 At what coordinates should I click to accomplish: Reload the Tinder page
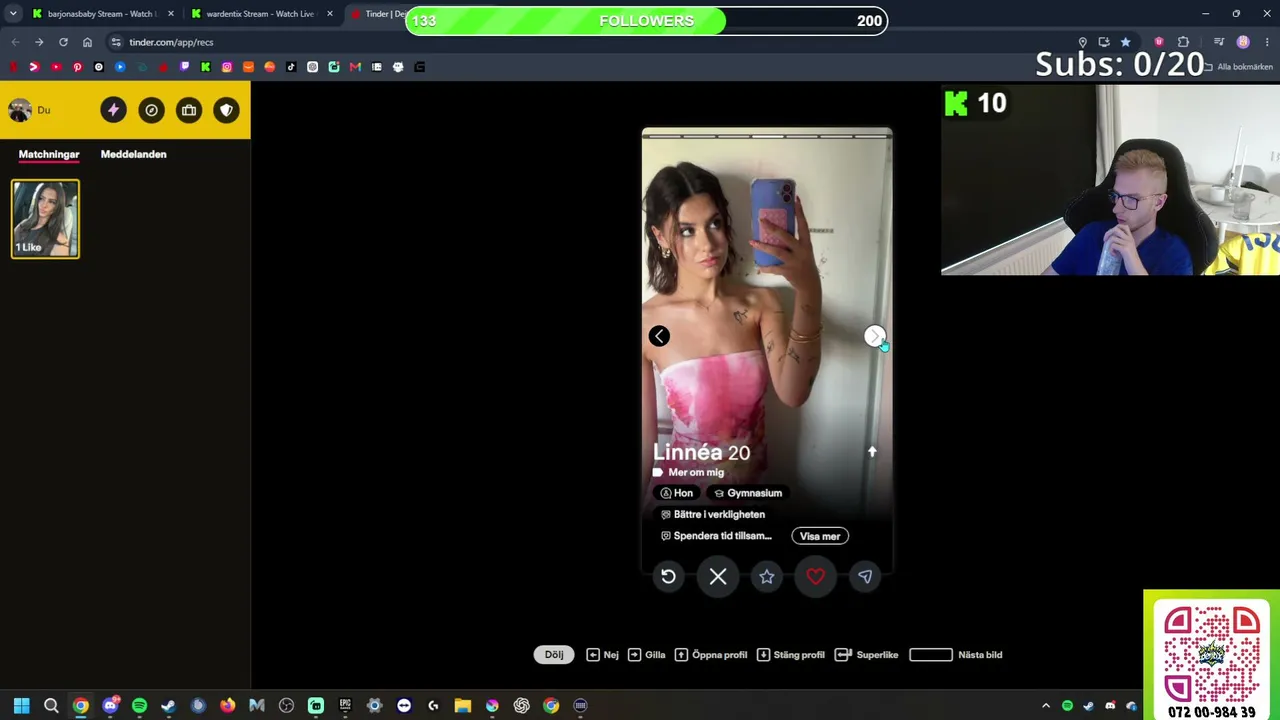[x=63, y=42]
